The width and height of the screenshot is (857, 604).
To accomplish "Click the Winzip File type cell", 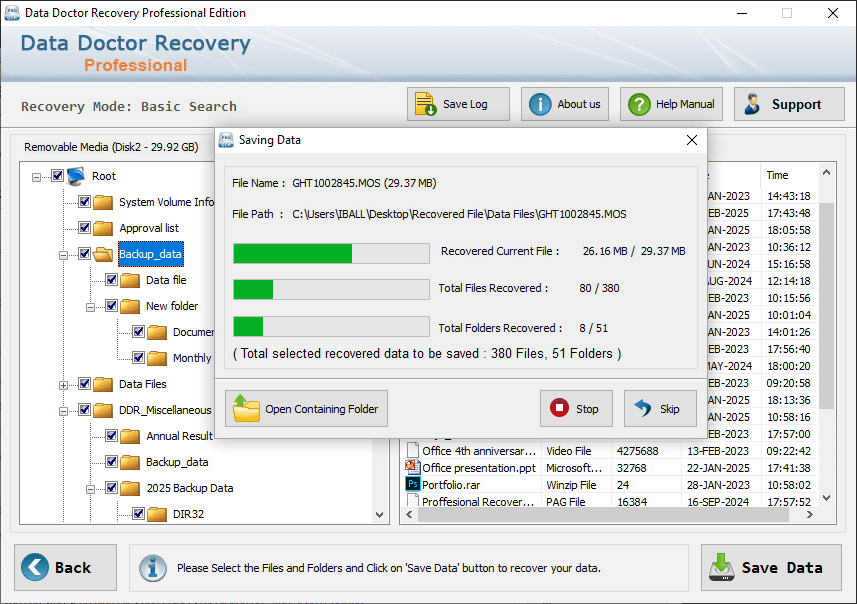I will (x=570, y=485).
